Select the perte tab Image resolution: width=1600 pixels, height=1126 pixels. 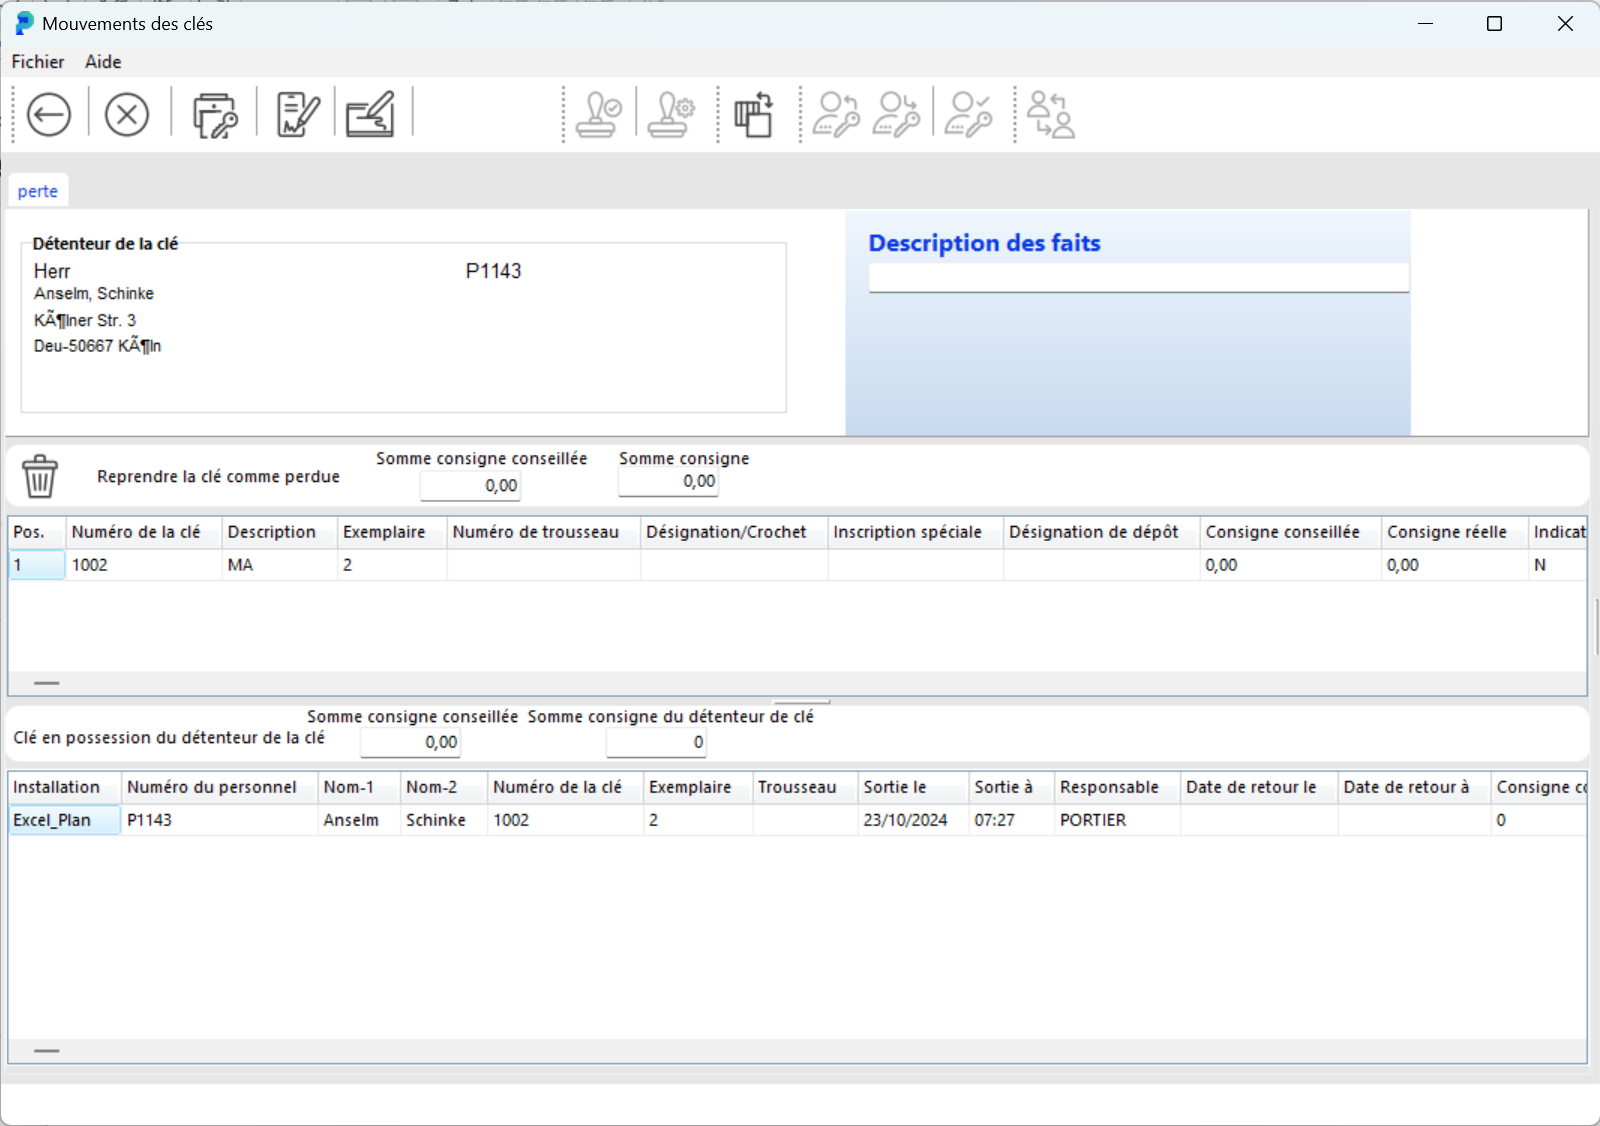(x=38, y=191)
